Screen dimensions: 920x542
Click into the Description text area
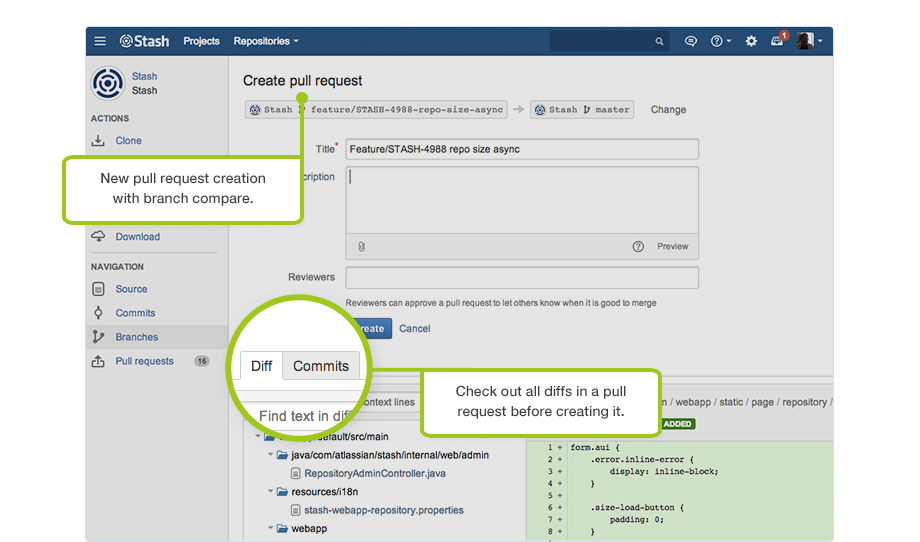coord(522,200)
